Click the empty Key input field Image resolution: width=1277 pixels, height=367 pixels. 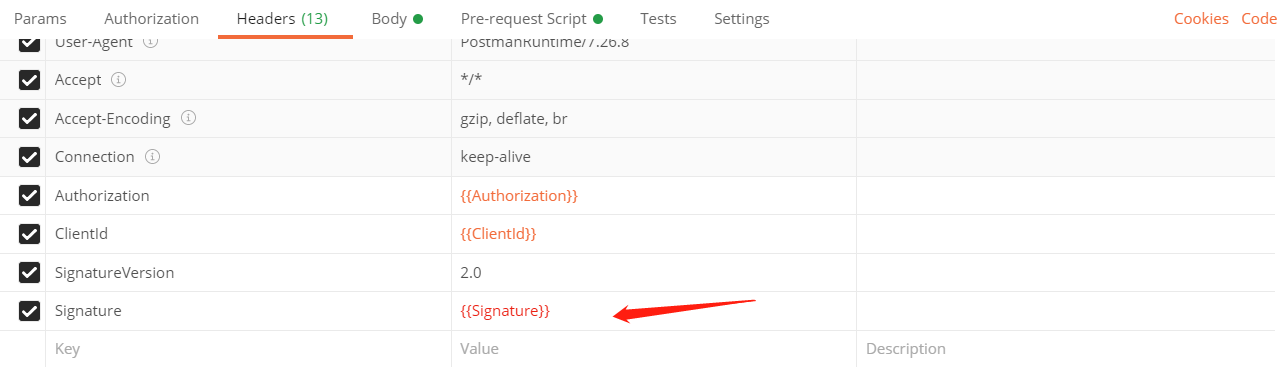click(248, 349)
